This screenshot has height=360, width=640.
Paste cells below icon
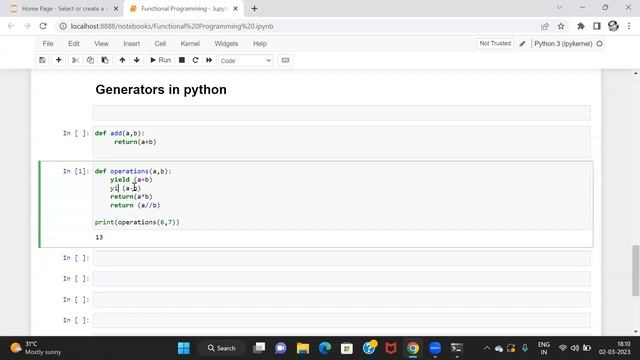click(x=105, y=60)
